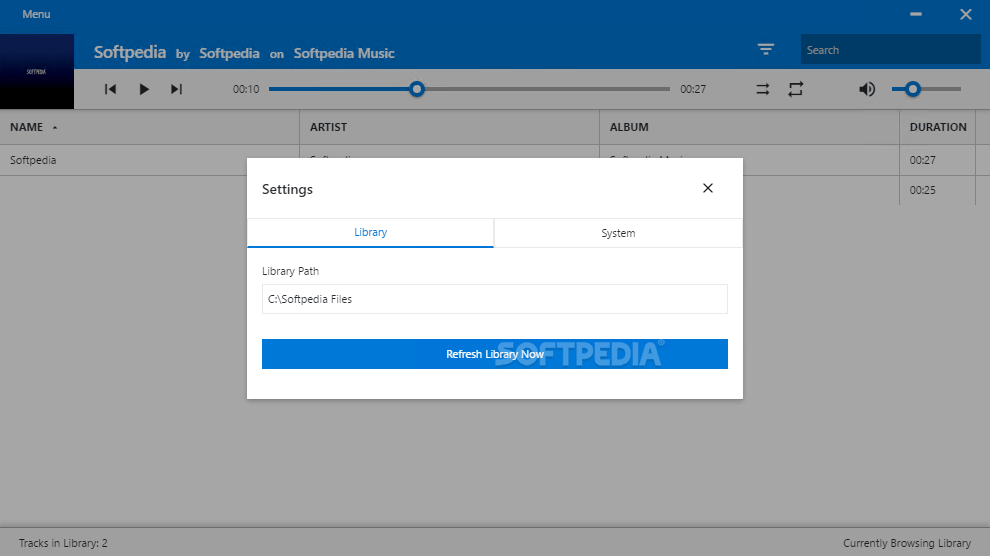This screenshot has height=556, width=990.
Task: Mute the volume speaker icon
Action: click(867, 89)
